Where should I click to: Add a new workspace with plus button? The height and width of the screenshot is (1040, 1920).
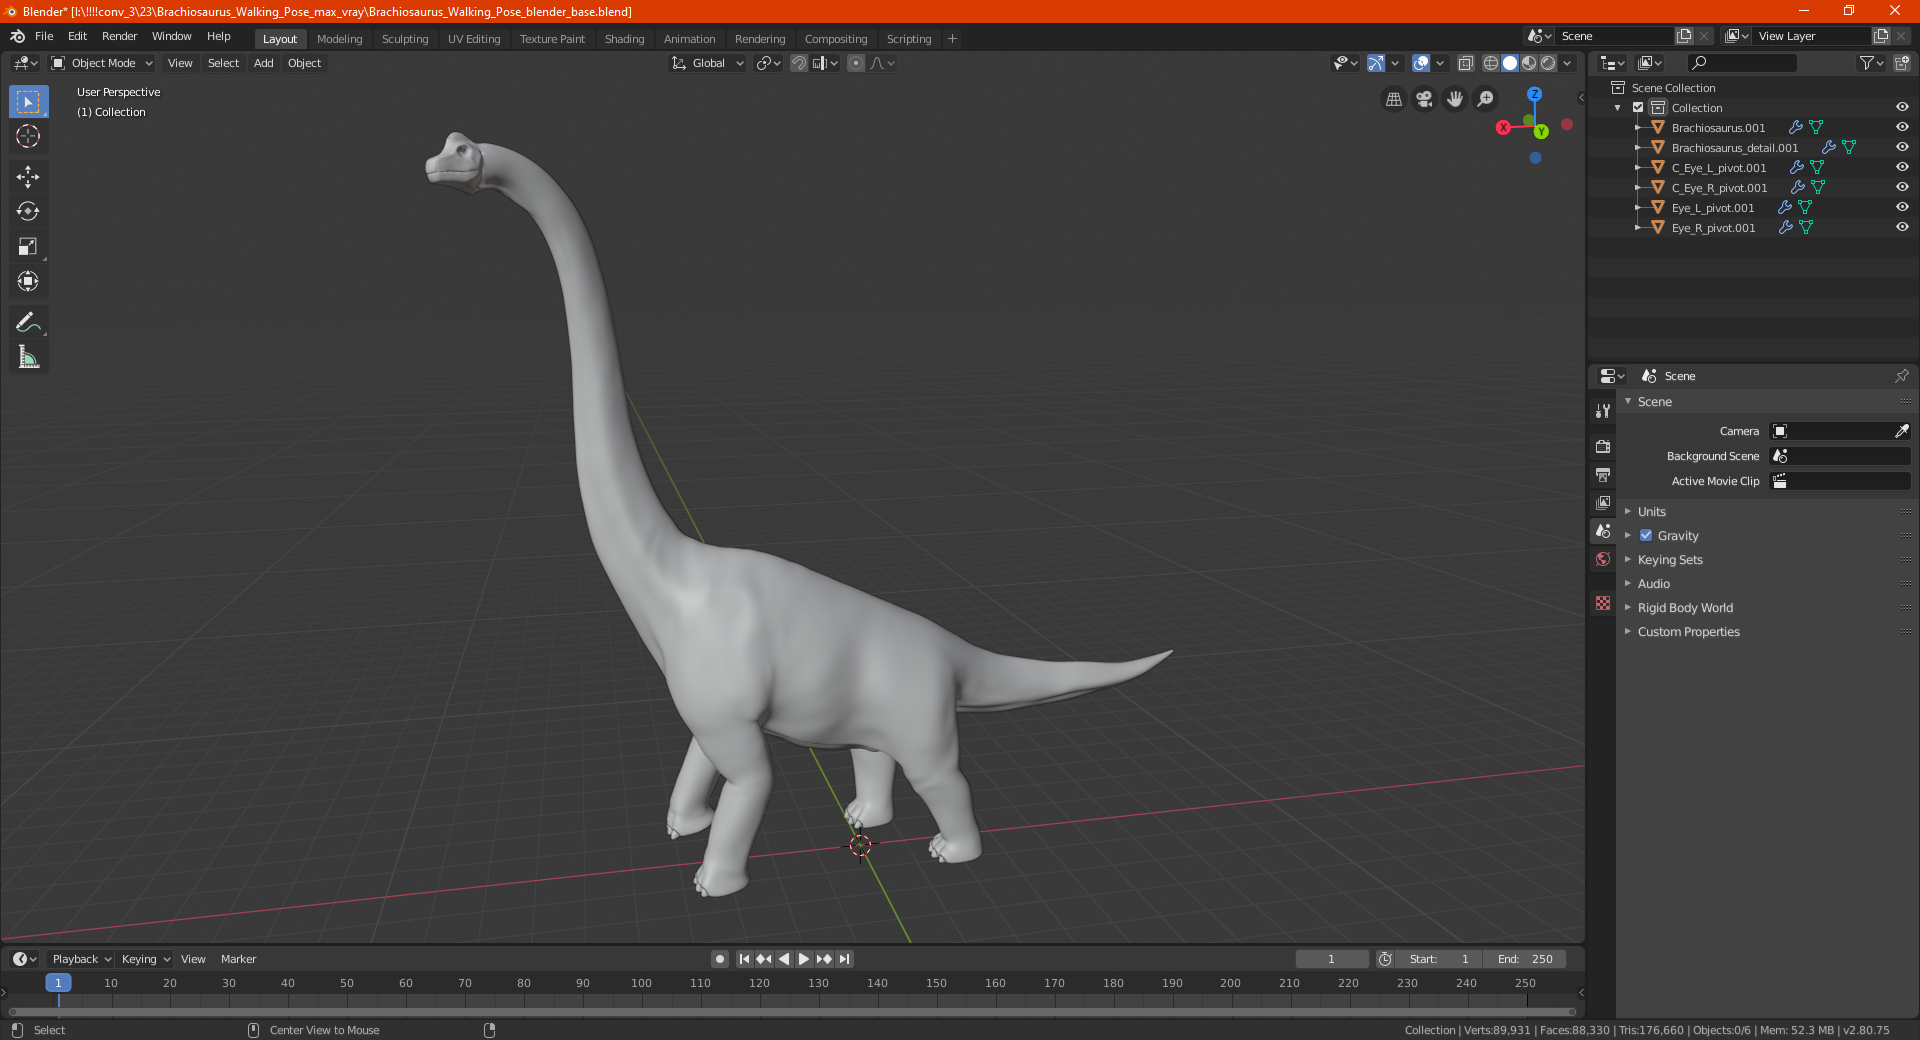coord(952,39)
